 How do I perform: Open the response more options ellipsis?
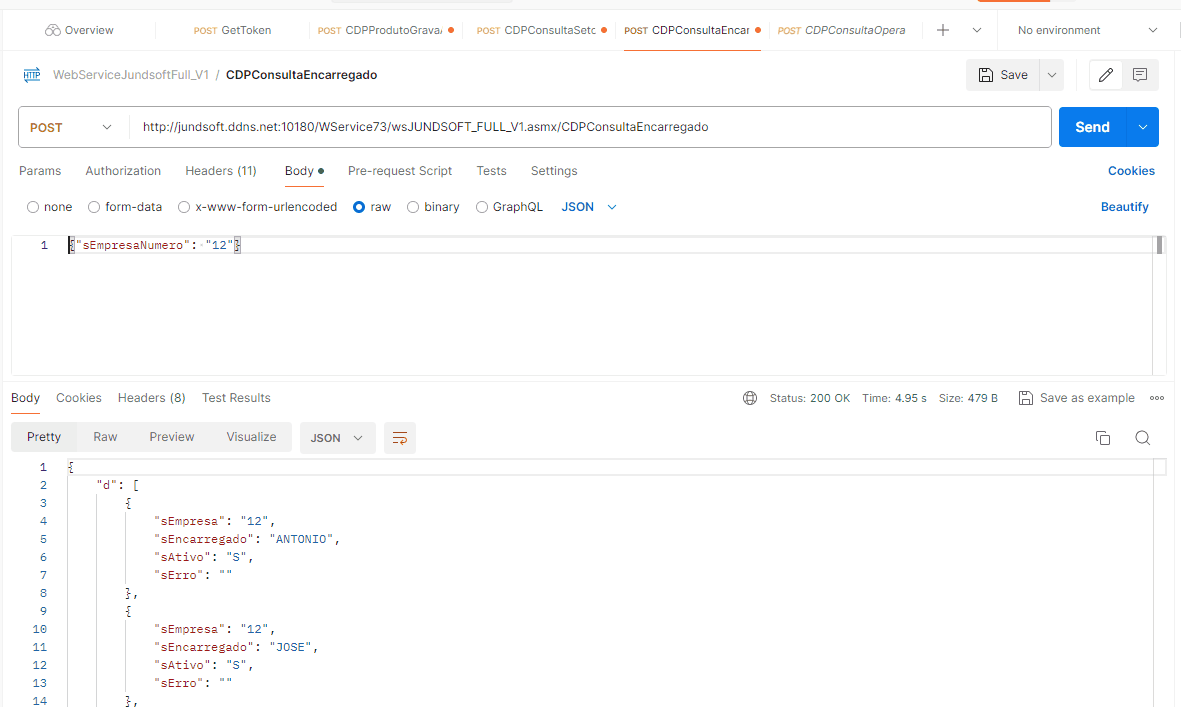1157,398
